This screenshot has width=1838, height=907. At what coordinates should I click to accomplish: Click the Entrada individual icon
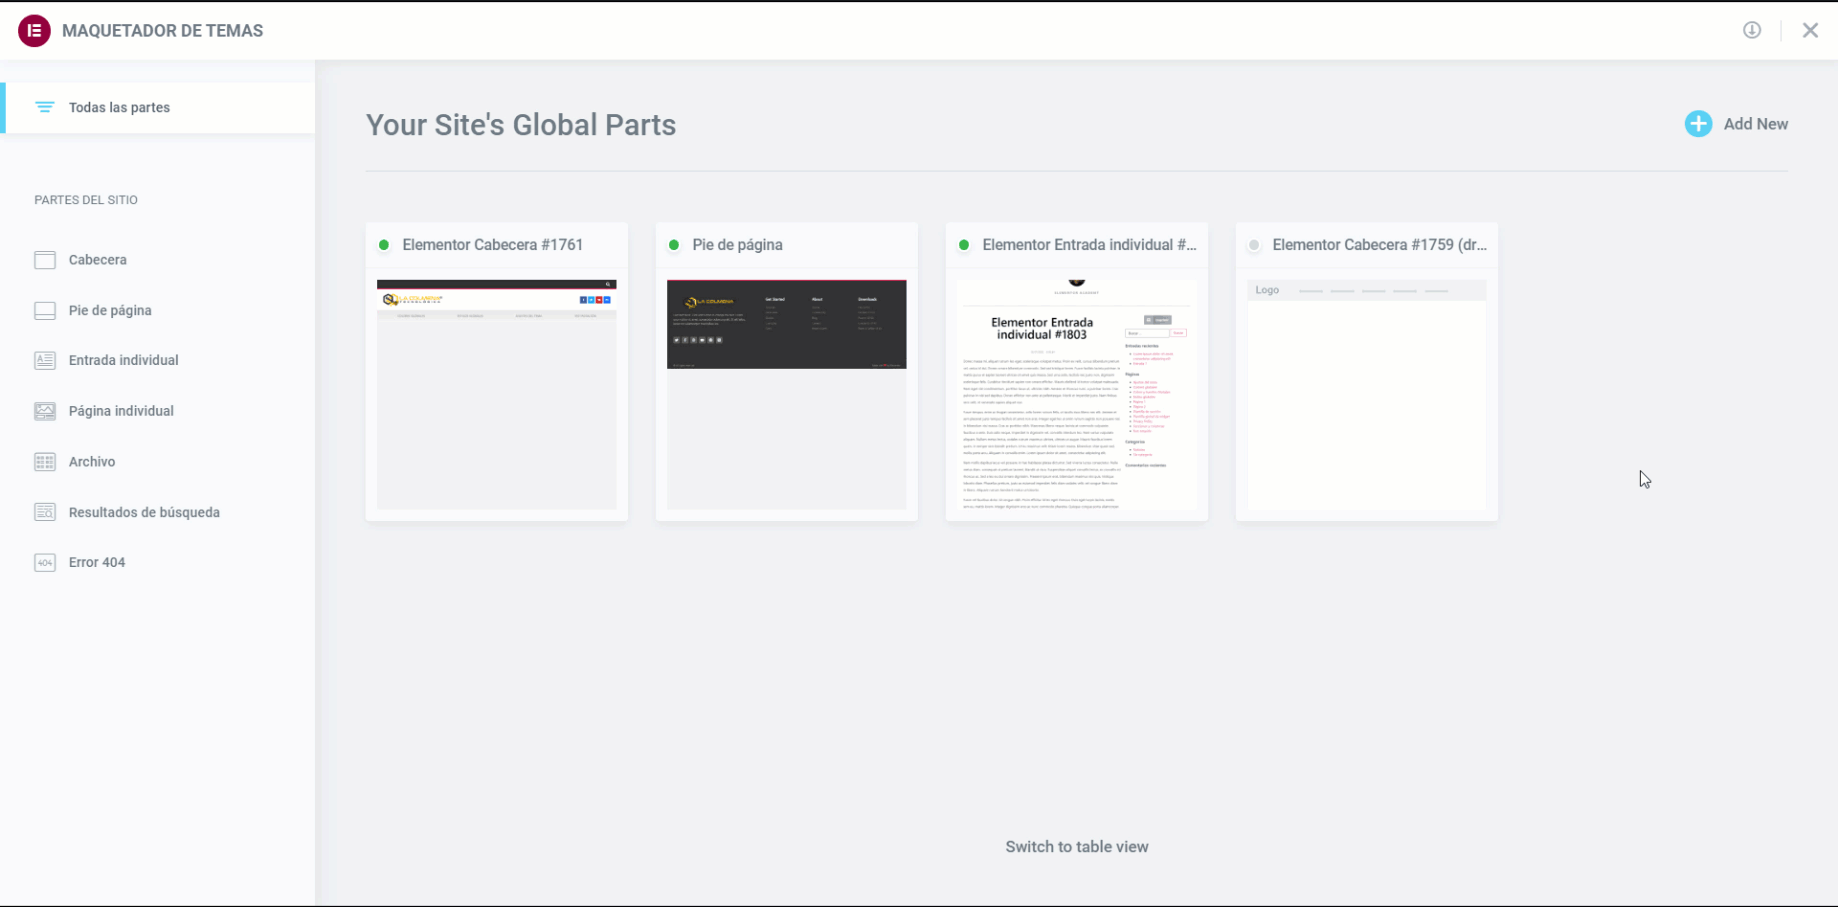45,361
